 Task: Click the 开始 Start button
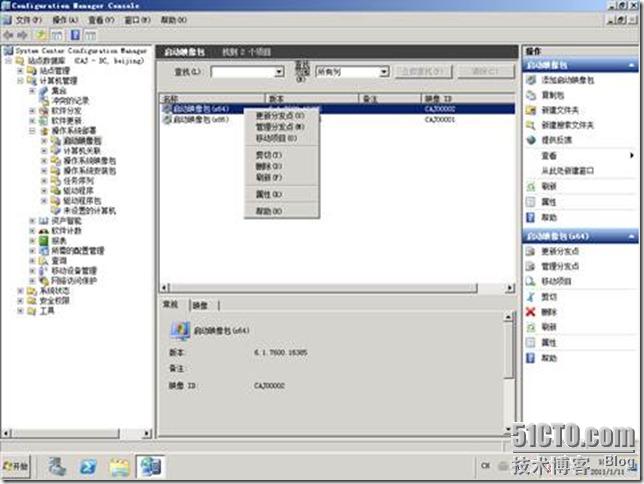tap(16, 466)
